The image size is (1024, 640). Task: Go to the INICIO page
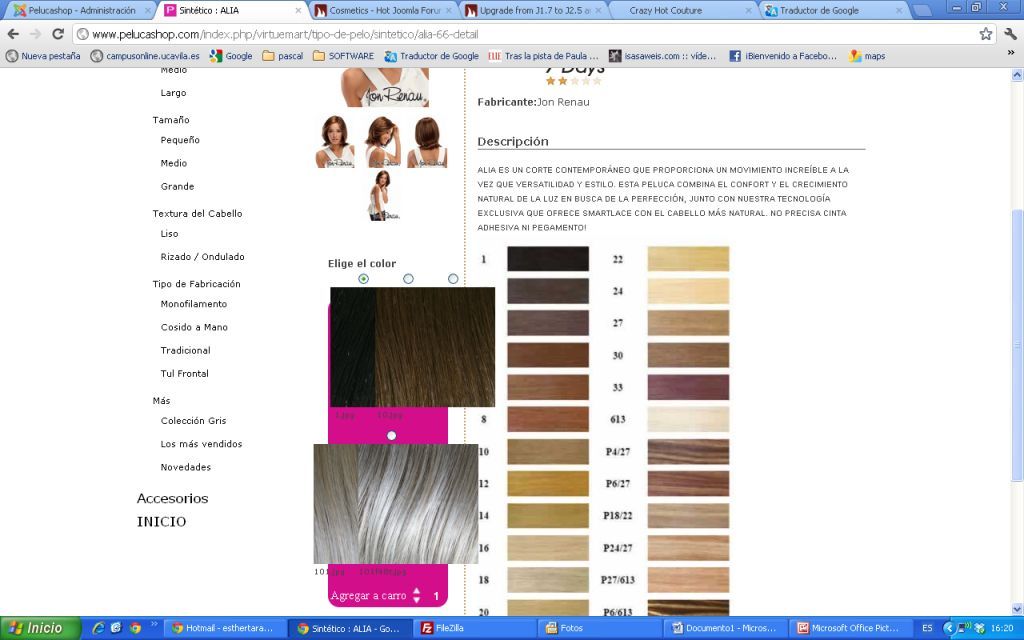pyautogui.click(x=161, y=521)
